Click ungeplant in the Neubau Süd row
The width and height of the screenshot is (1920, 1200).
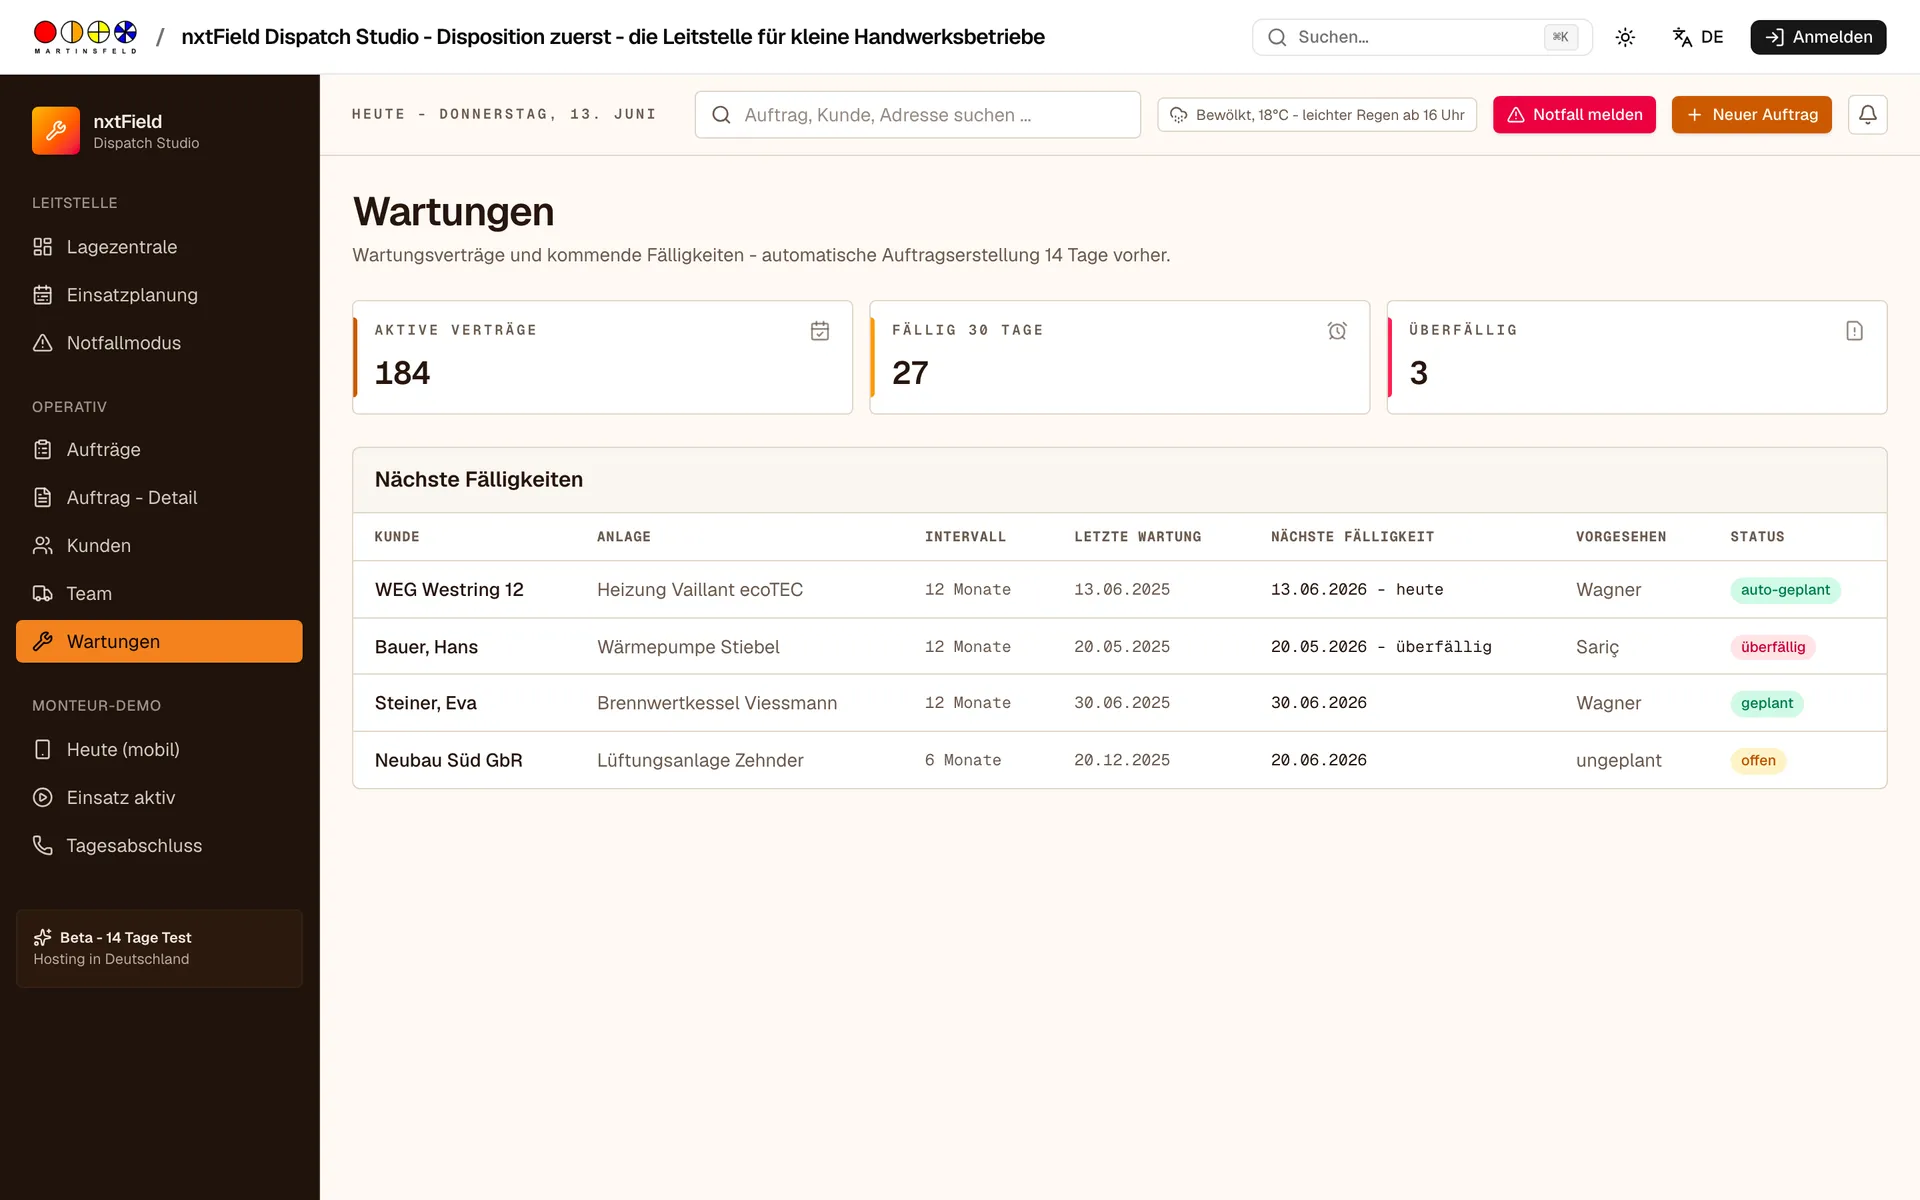[x=1618, y=760]
